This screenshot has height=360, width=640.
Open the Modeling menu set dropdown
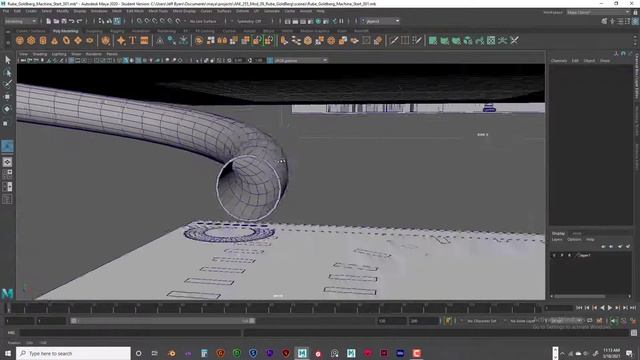[20, 21]
